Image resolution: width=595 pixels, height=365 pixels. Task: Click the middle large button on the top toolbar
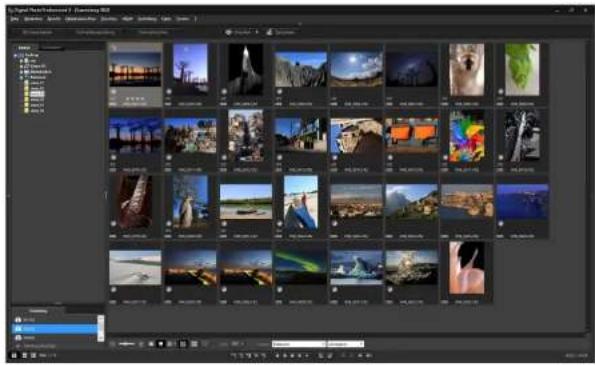pos(95,33)
